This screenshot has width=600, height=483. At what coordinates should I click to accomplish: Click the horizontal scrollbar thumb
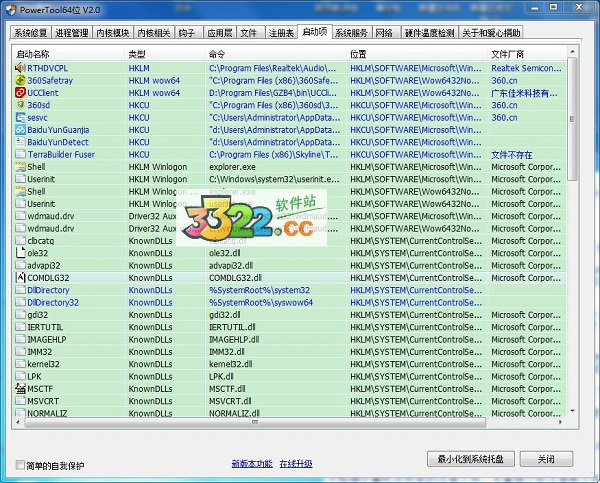pos(255,422)
